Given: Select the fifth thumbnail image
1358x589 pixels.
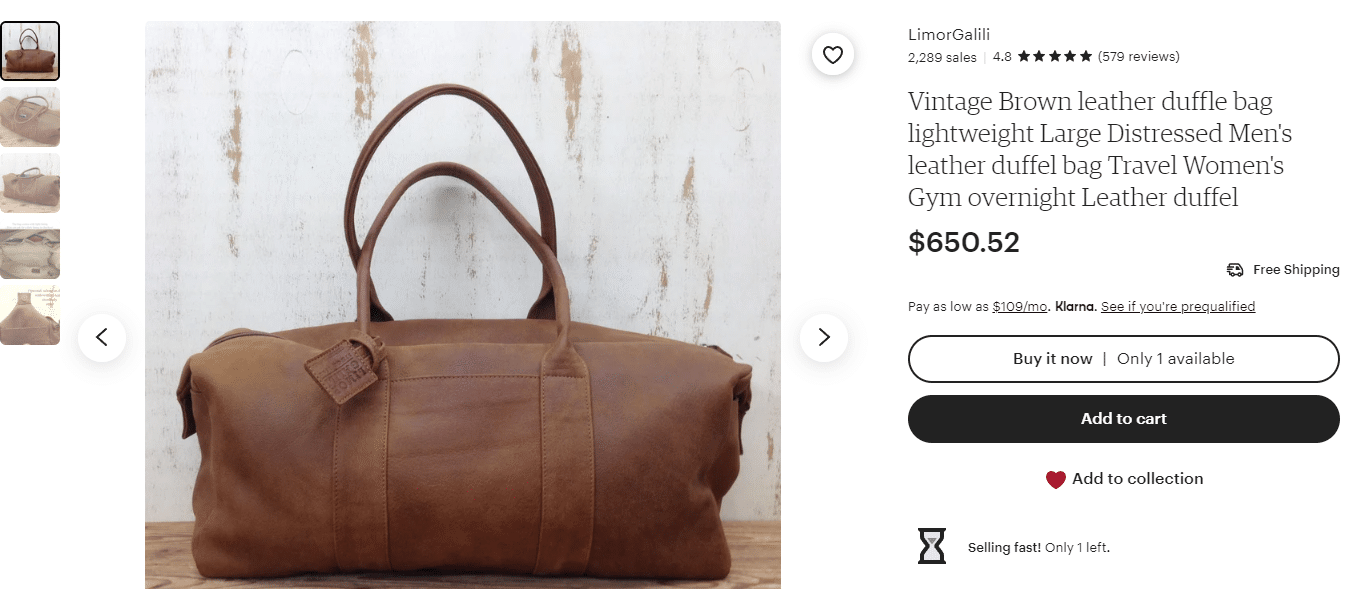Looking at the screenshot, I should [30, 315].
